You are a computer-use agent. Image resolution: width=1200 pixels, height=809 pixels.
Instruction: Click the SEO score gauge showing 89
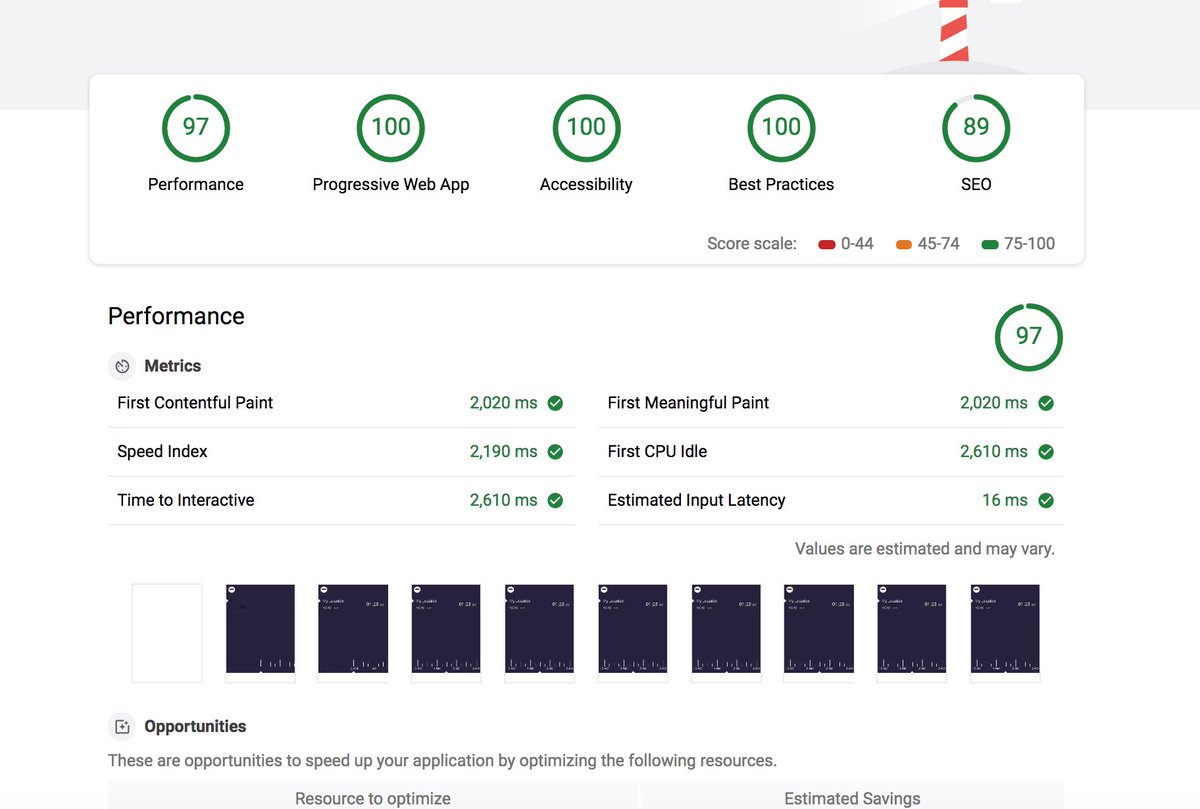click(x=976, y=127)
